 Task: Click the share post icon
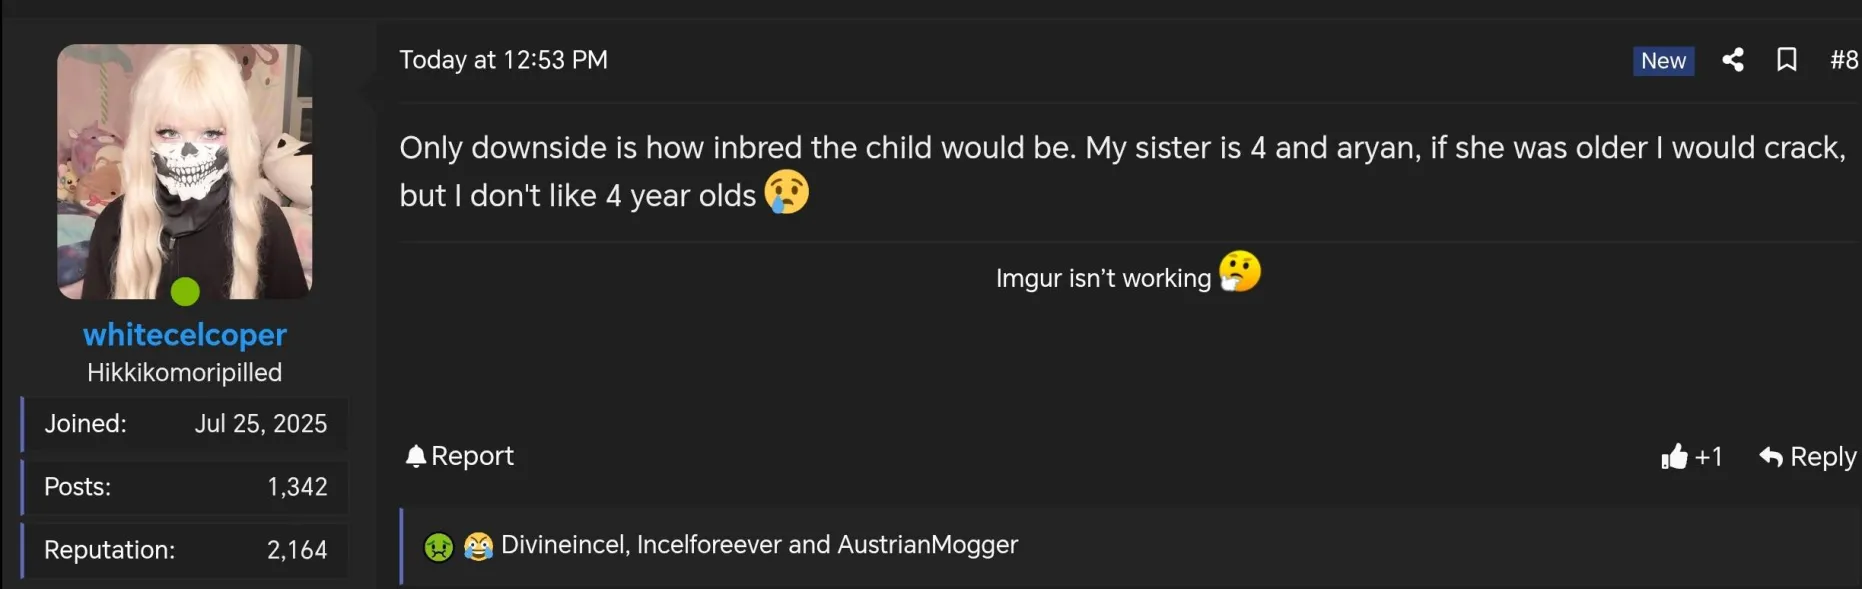(1733, 60)
